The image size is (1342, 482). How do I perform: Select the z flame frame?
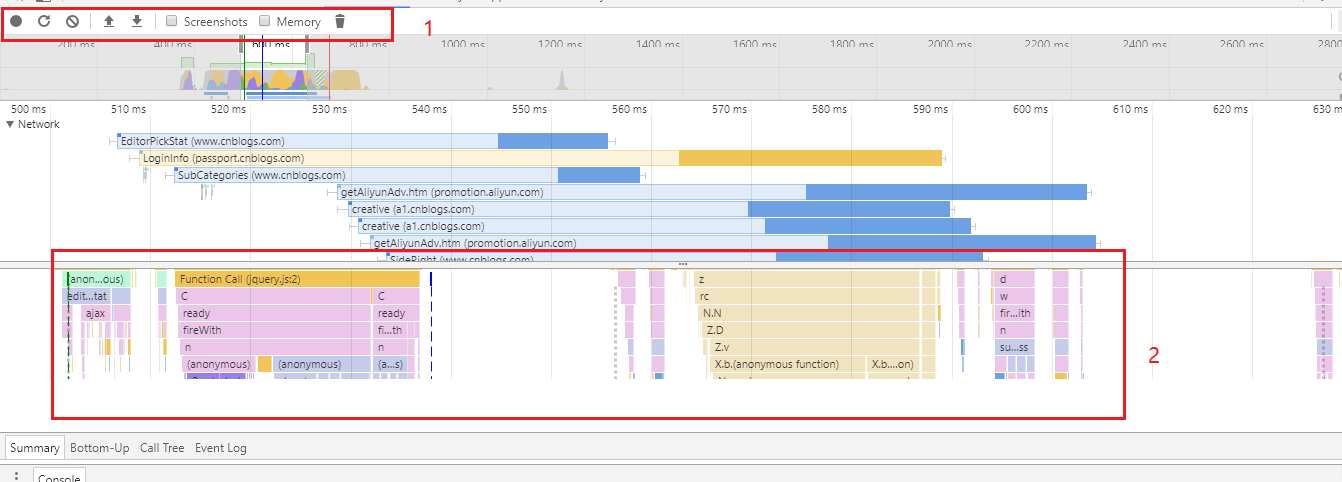point(805,279)
